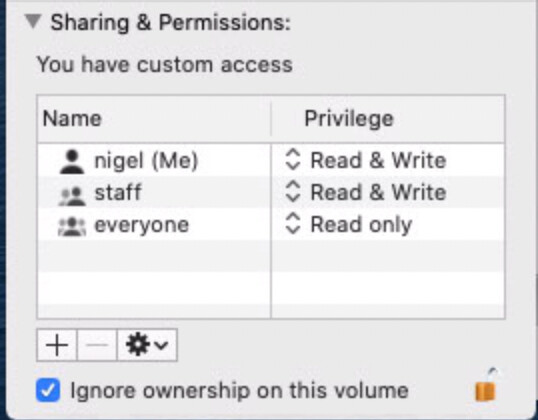538x420 pixels.
Task: Open privilege stepper for staff
Action: [293, 191]
